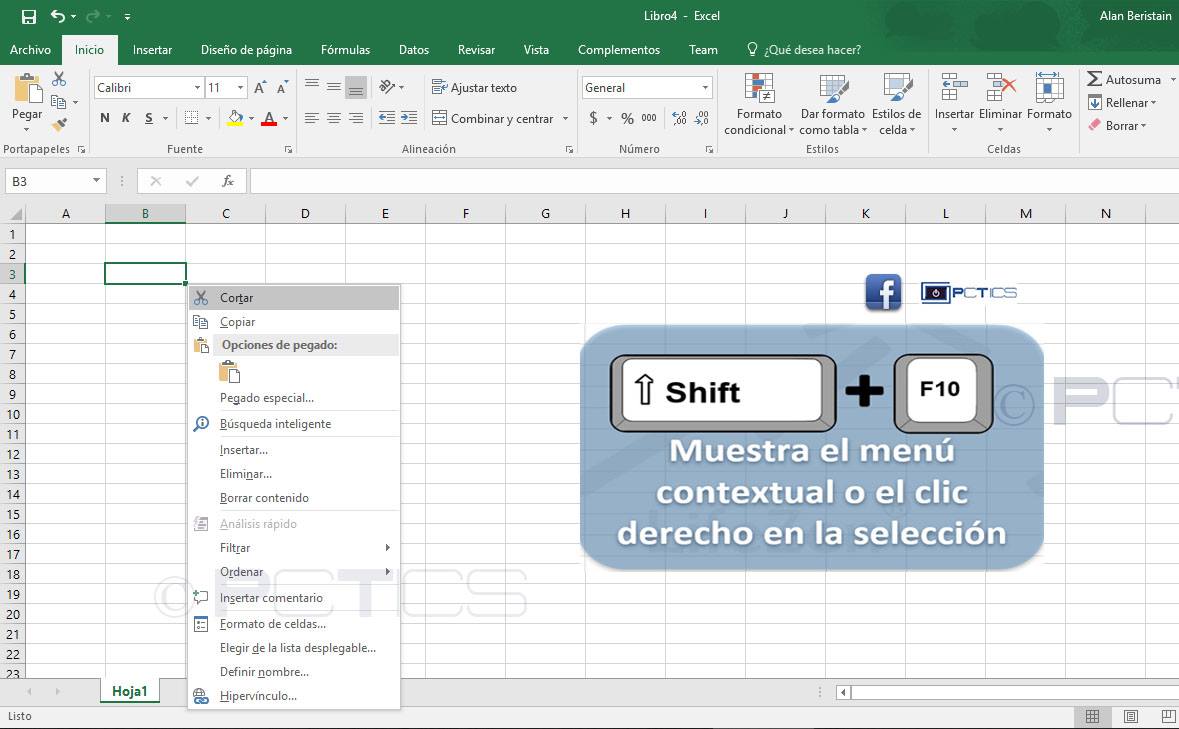Click Combinar y centrar button

(x=493, y=118)
